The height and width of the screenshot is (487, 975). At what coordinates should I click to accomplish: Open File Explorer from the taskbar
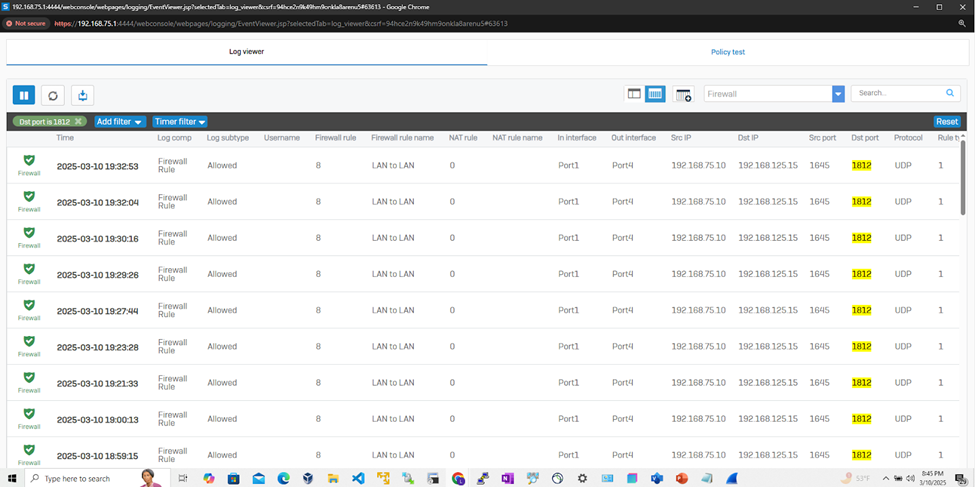333,478
